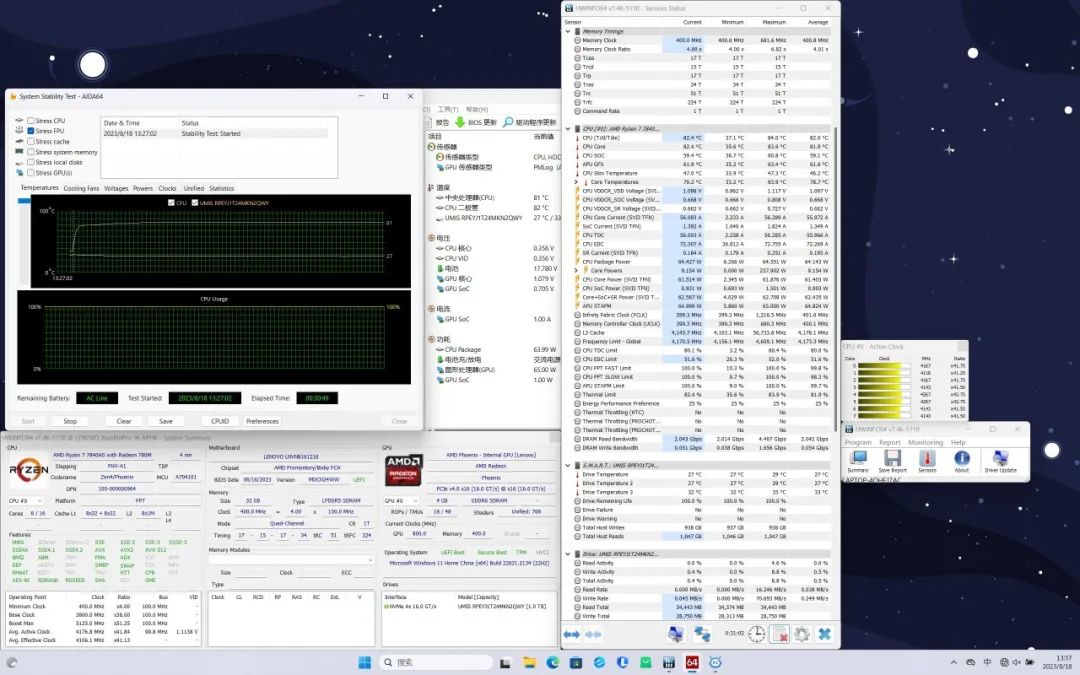The image size is (1080, 675).
Task: Click the About info icon
Action: coord(961,458)
